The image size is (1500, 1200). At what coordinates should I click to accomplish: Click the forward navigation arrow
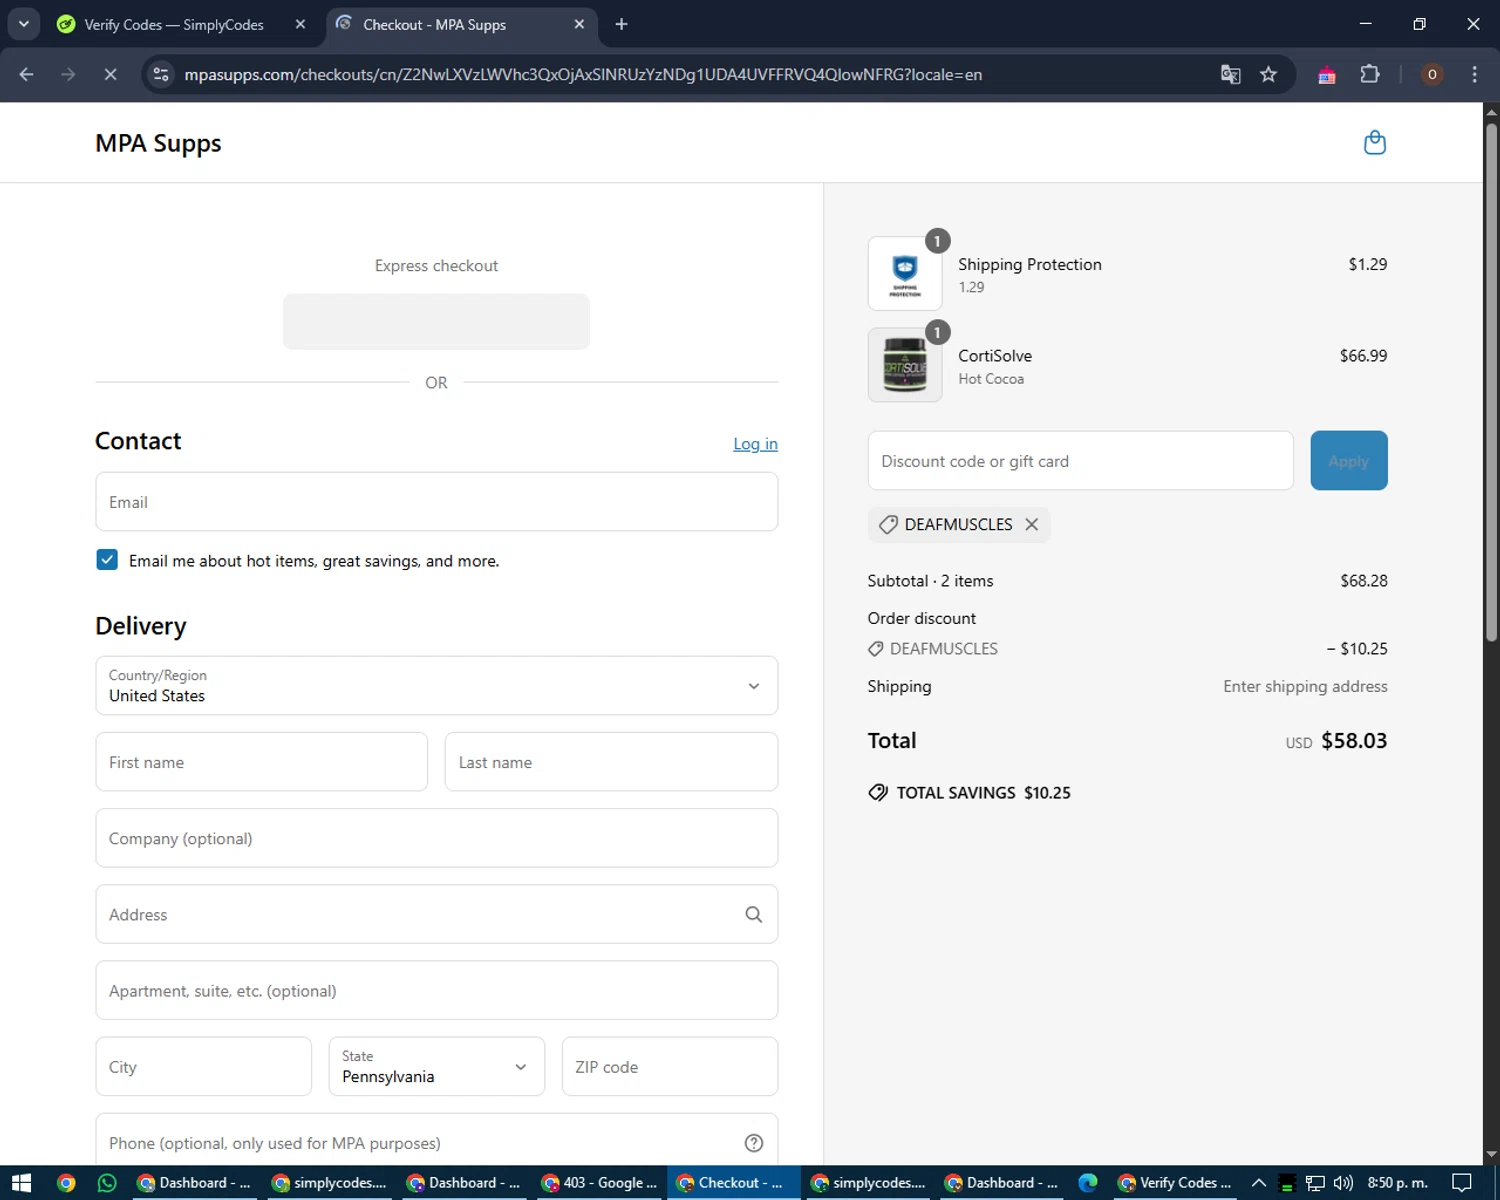68,75
